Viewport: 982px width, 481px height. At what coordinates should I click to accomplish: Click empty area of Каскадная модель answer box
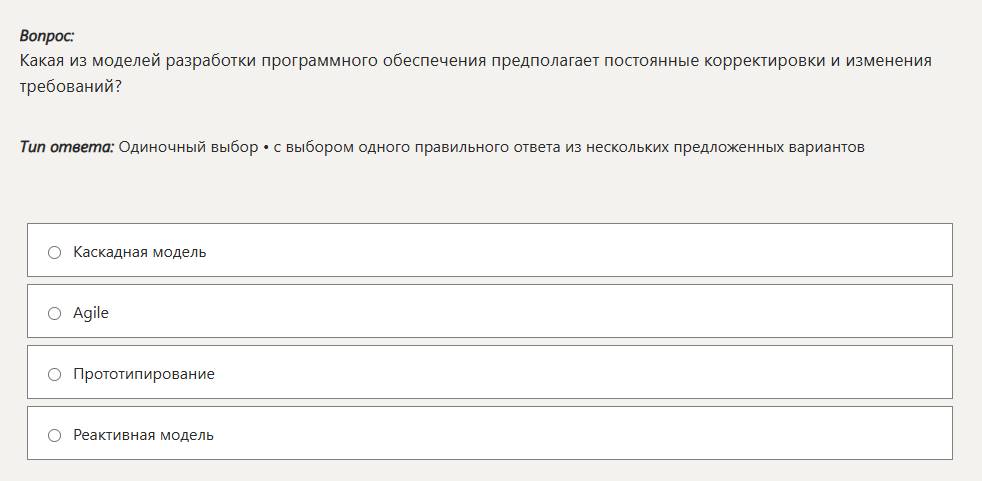coord(600,252)
